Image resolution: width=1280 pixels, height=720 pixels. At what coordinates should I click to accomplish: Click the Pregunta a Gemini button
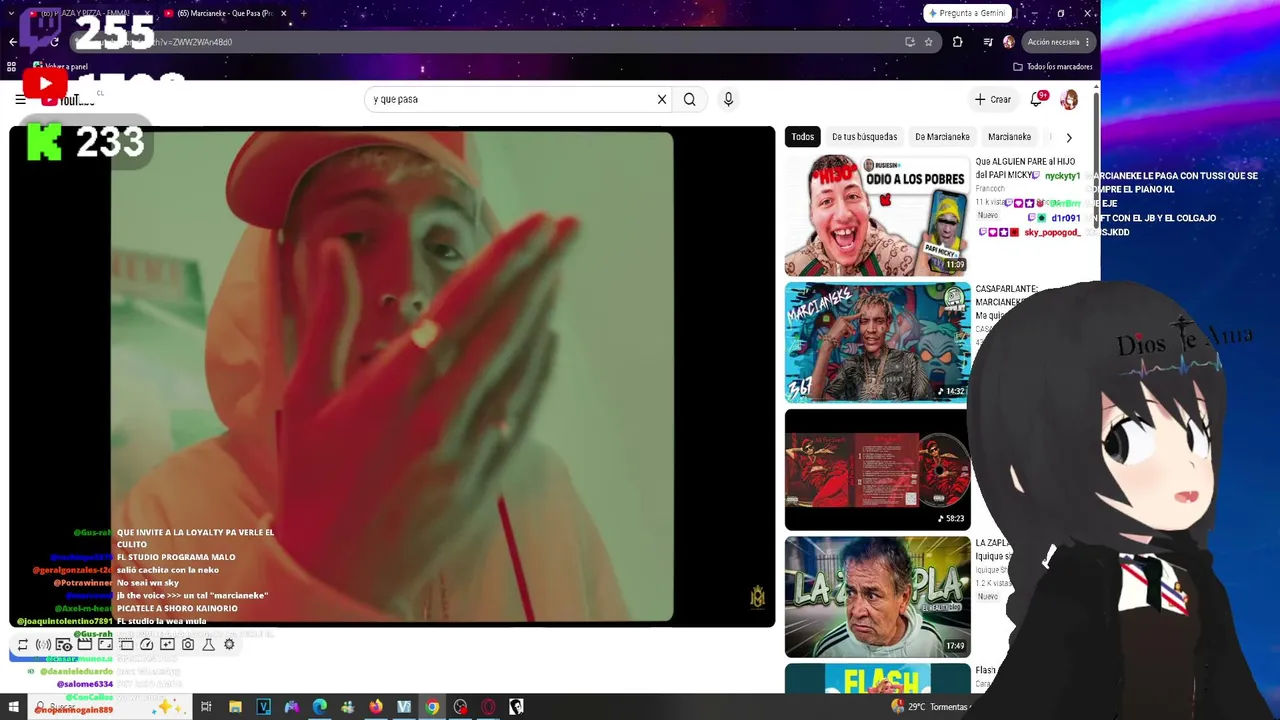click(967, 13)
